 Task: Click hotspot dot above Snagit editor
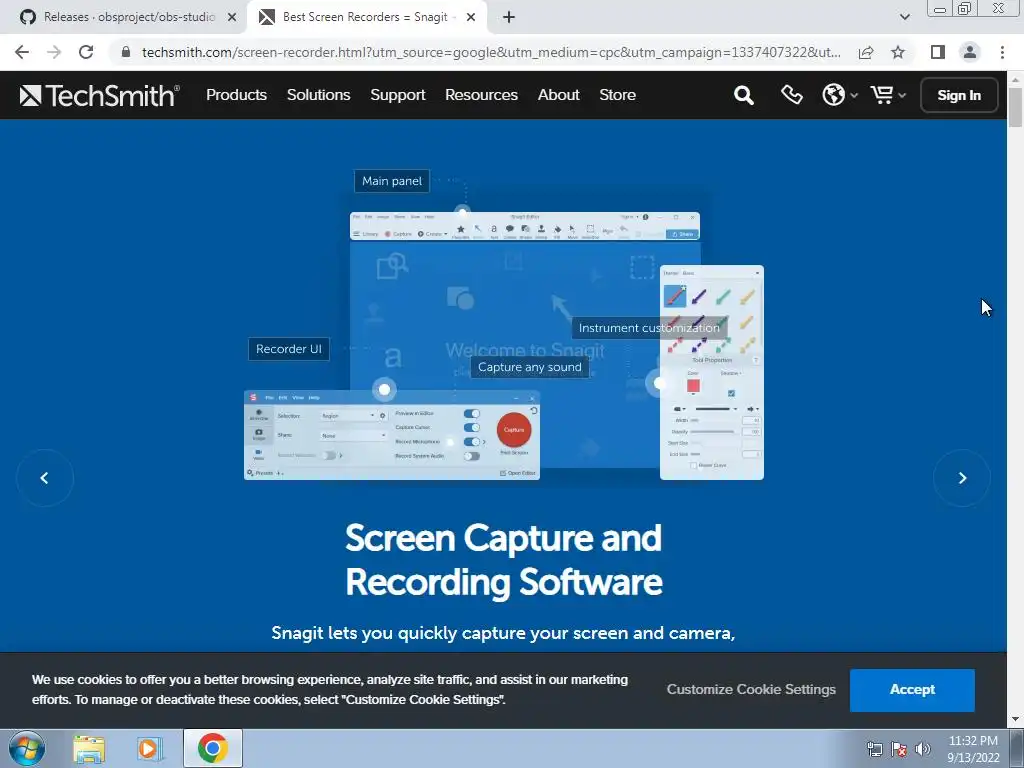(462, 212)
